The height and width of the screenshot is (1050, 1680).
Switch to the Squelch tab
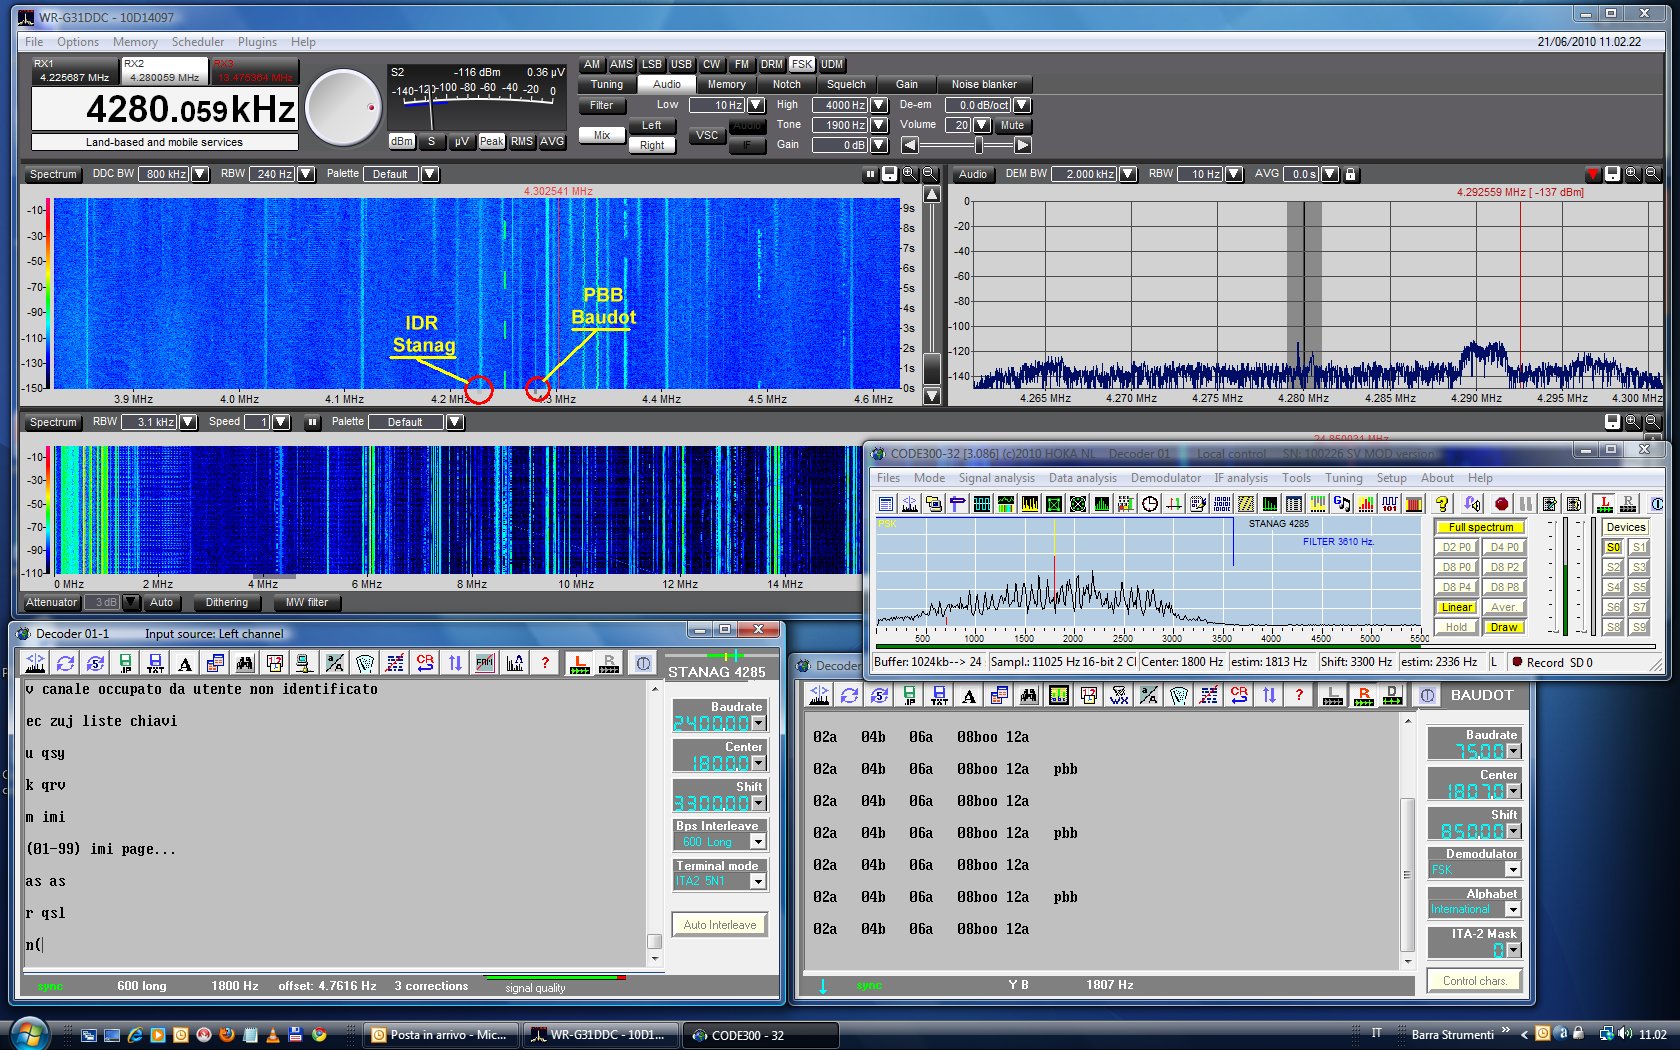click(846, 84)
